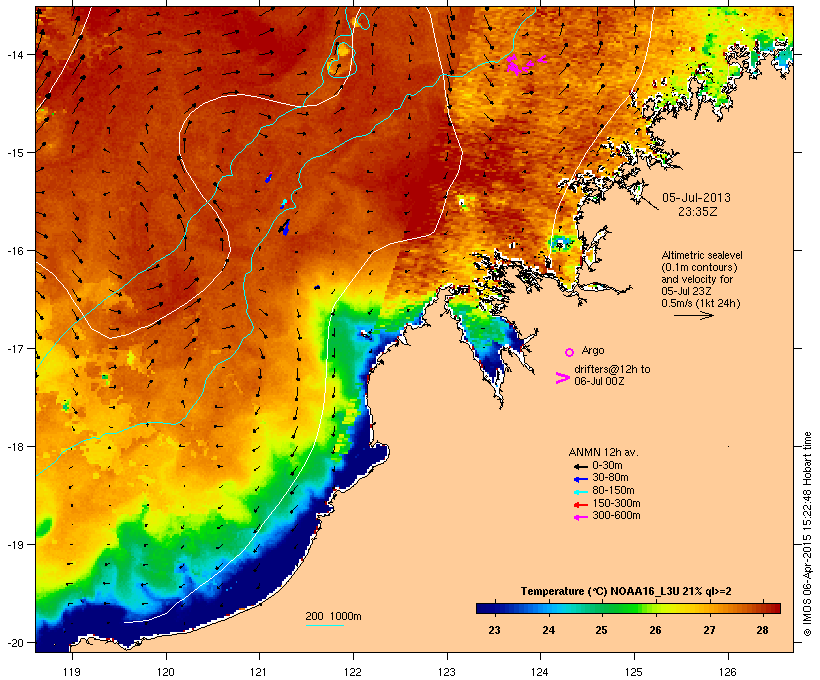Click the black 0-30m legend arrow
Screen dimensions: 820x680
click(x=580, y=467)
